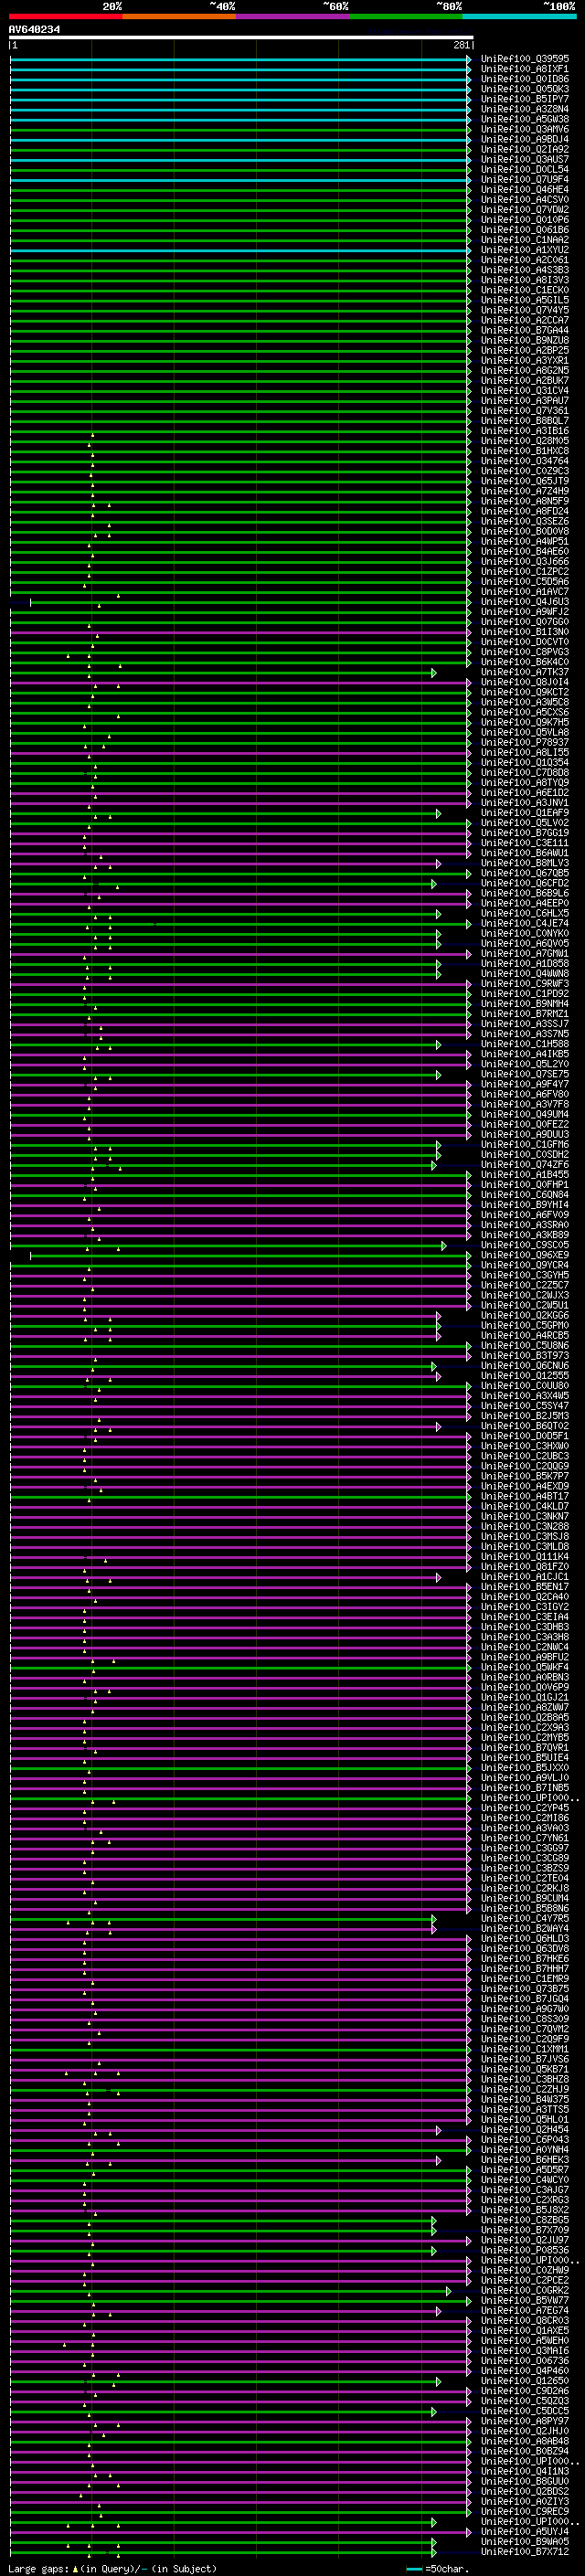Click the white query sequence ruler bar

coord(241,37)
